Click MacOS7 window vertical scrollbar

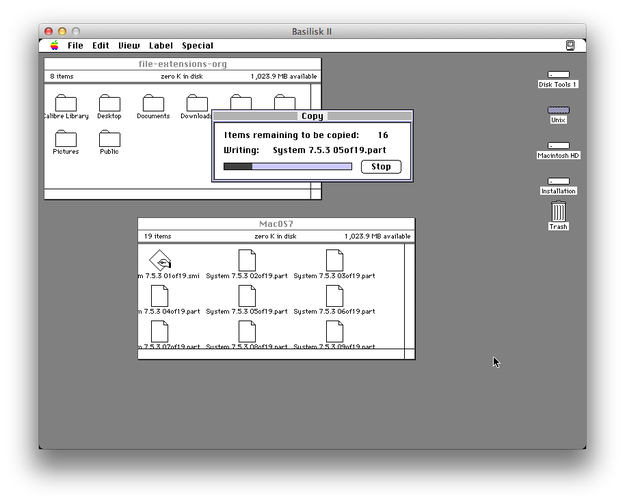point(409,296)
